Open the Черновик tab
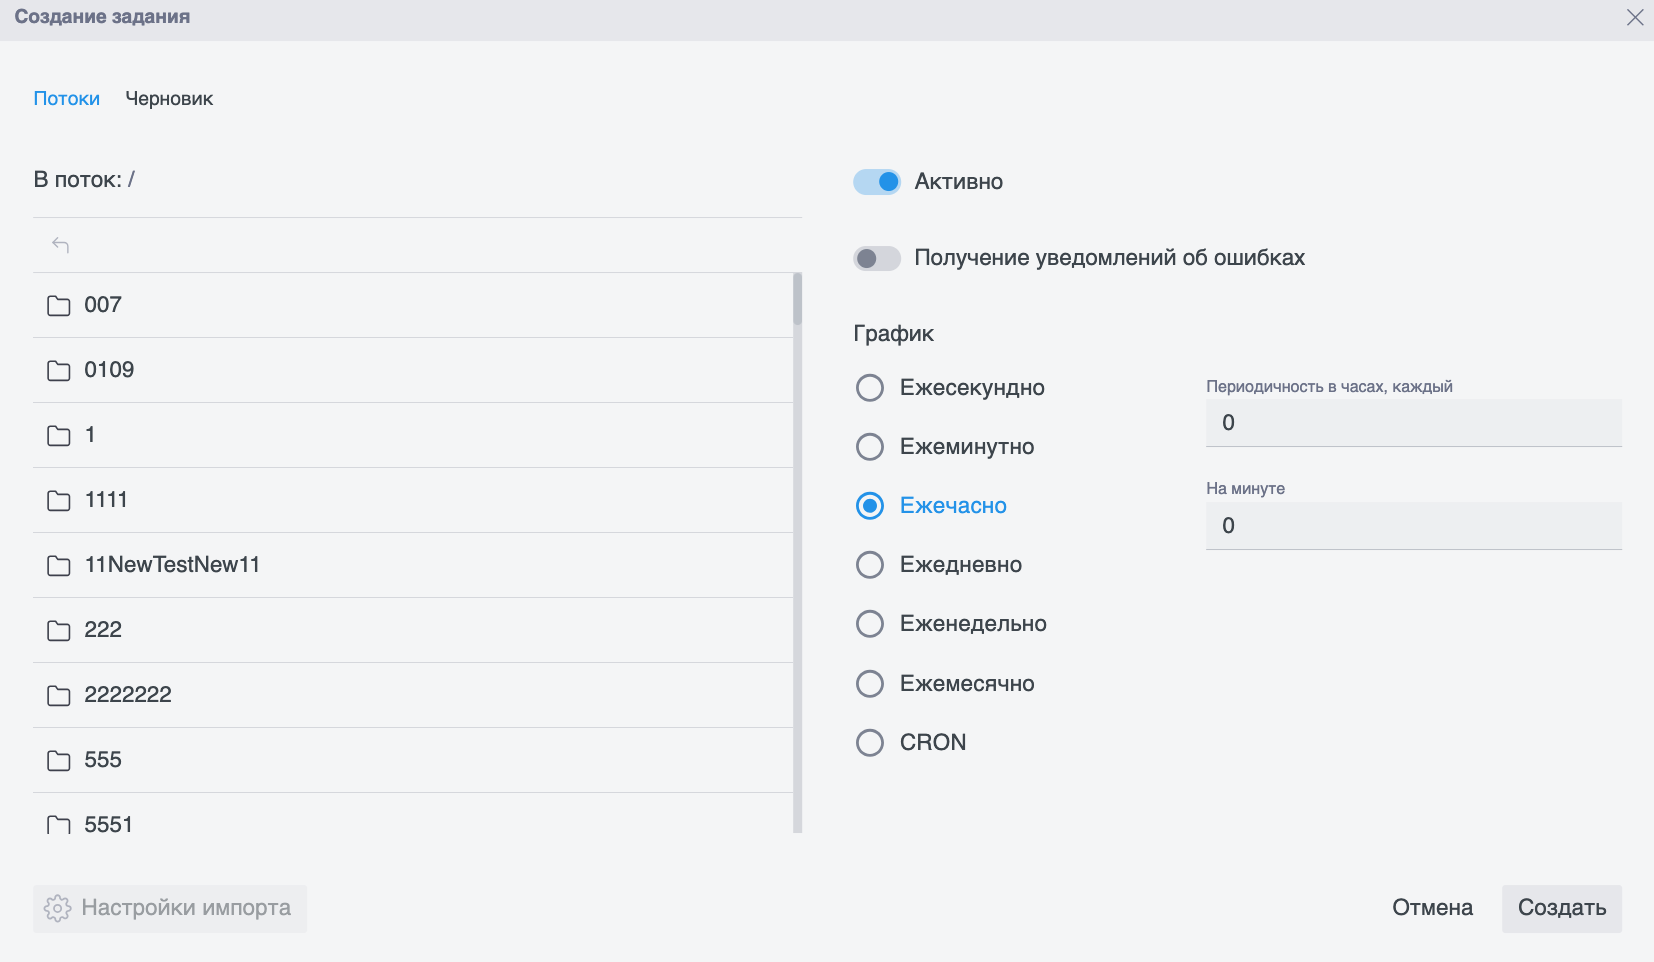 point(169,99)
